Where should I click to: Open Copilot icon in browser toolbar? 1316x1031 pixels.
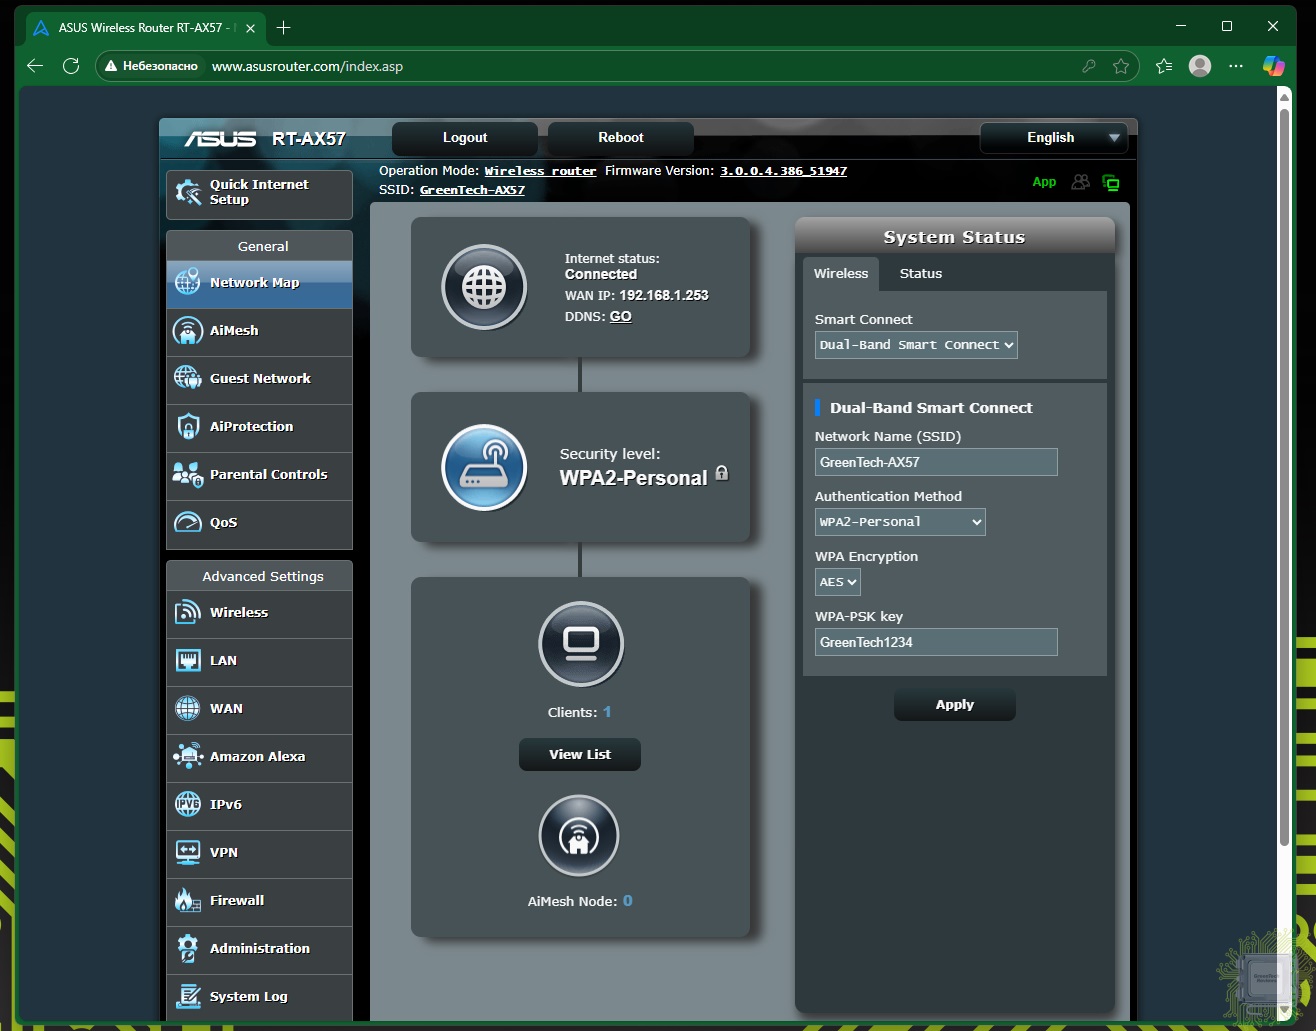tap(1273, 66)
